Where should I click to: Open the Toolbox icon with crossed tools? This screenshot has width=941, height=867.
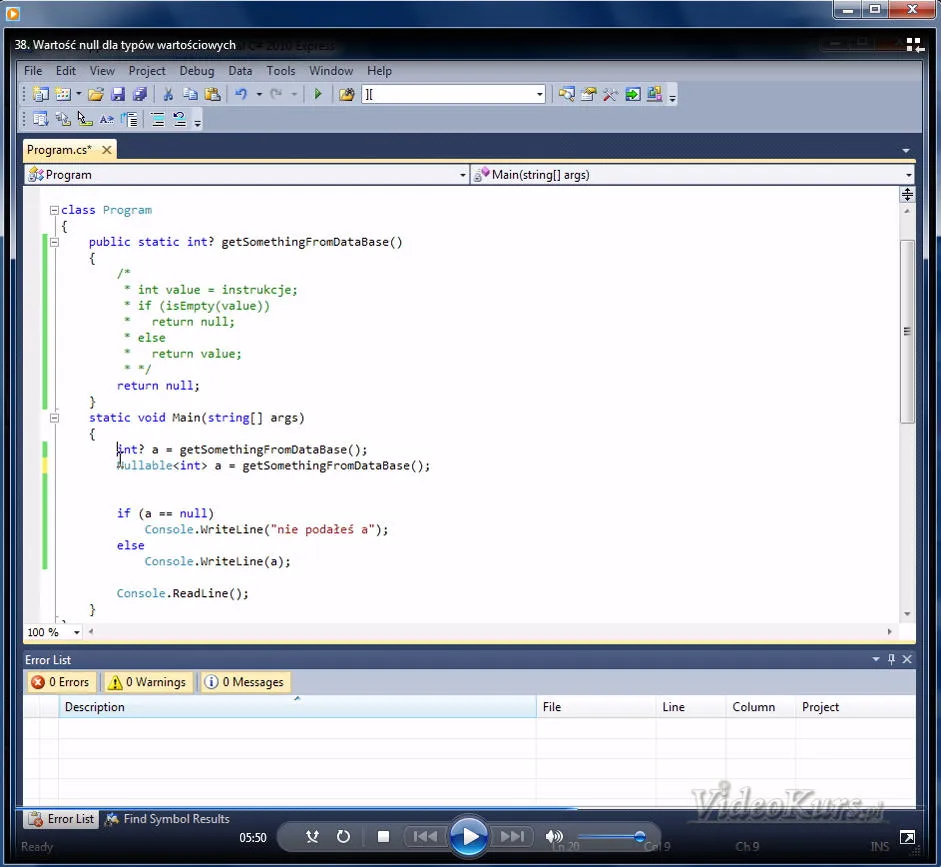tap(610, 94)
